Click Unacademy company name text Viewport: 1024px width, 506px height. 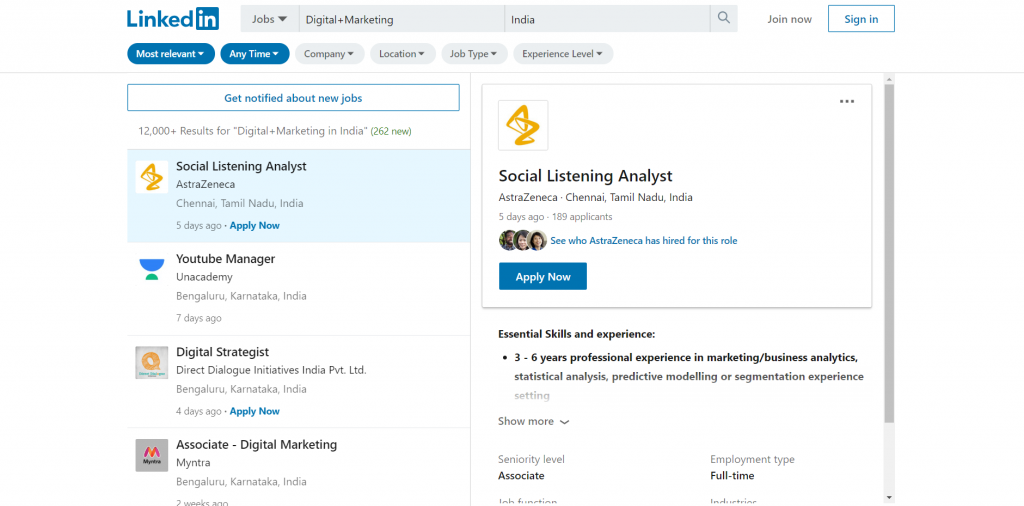click(x=204, y=277)
